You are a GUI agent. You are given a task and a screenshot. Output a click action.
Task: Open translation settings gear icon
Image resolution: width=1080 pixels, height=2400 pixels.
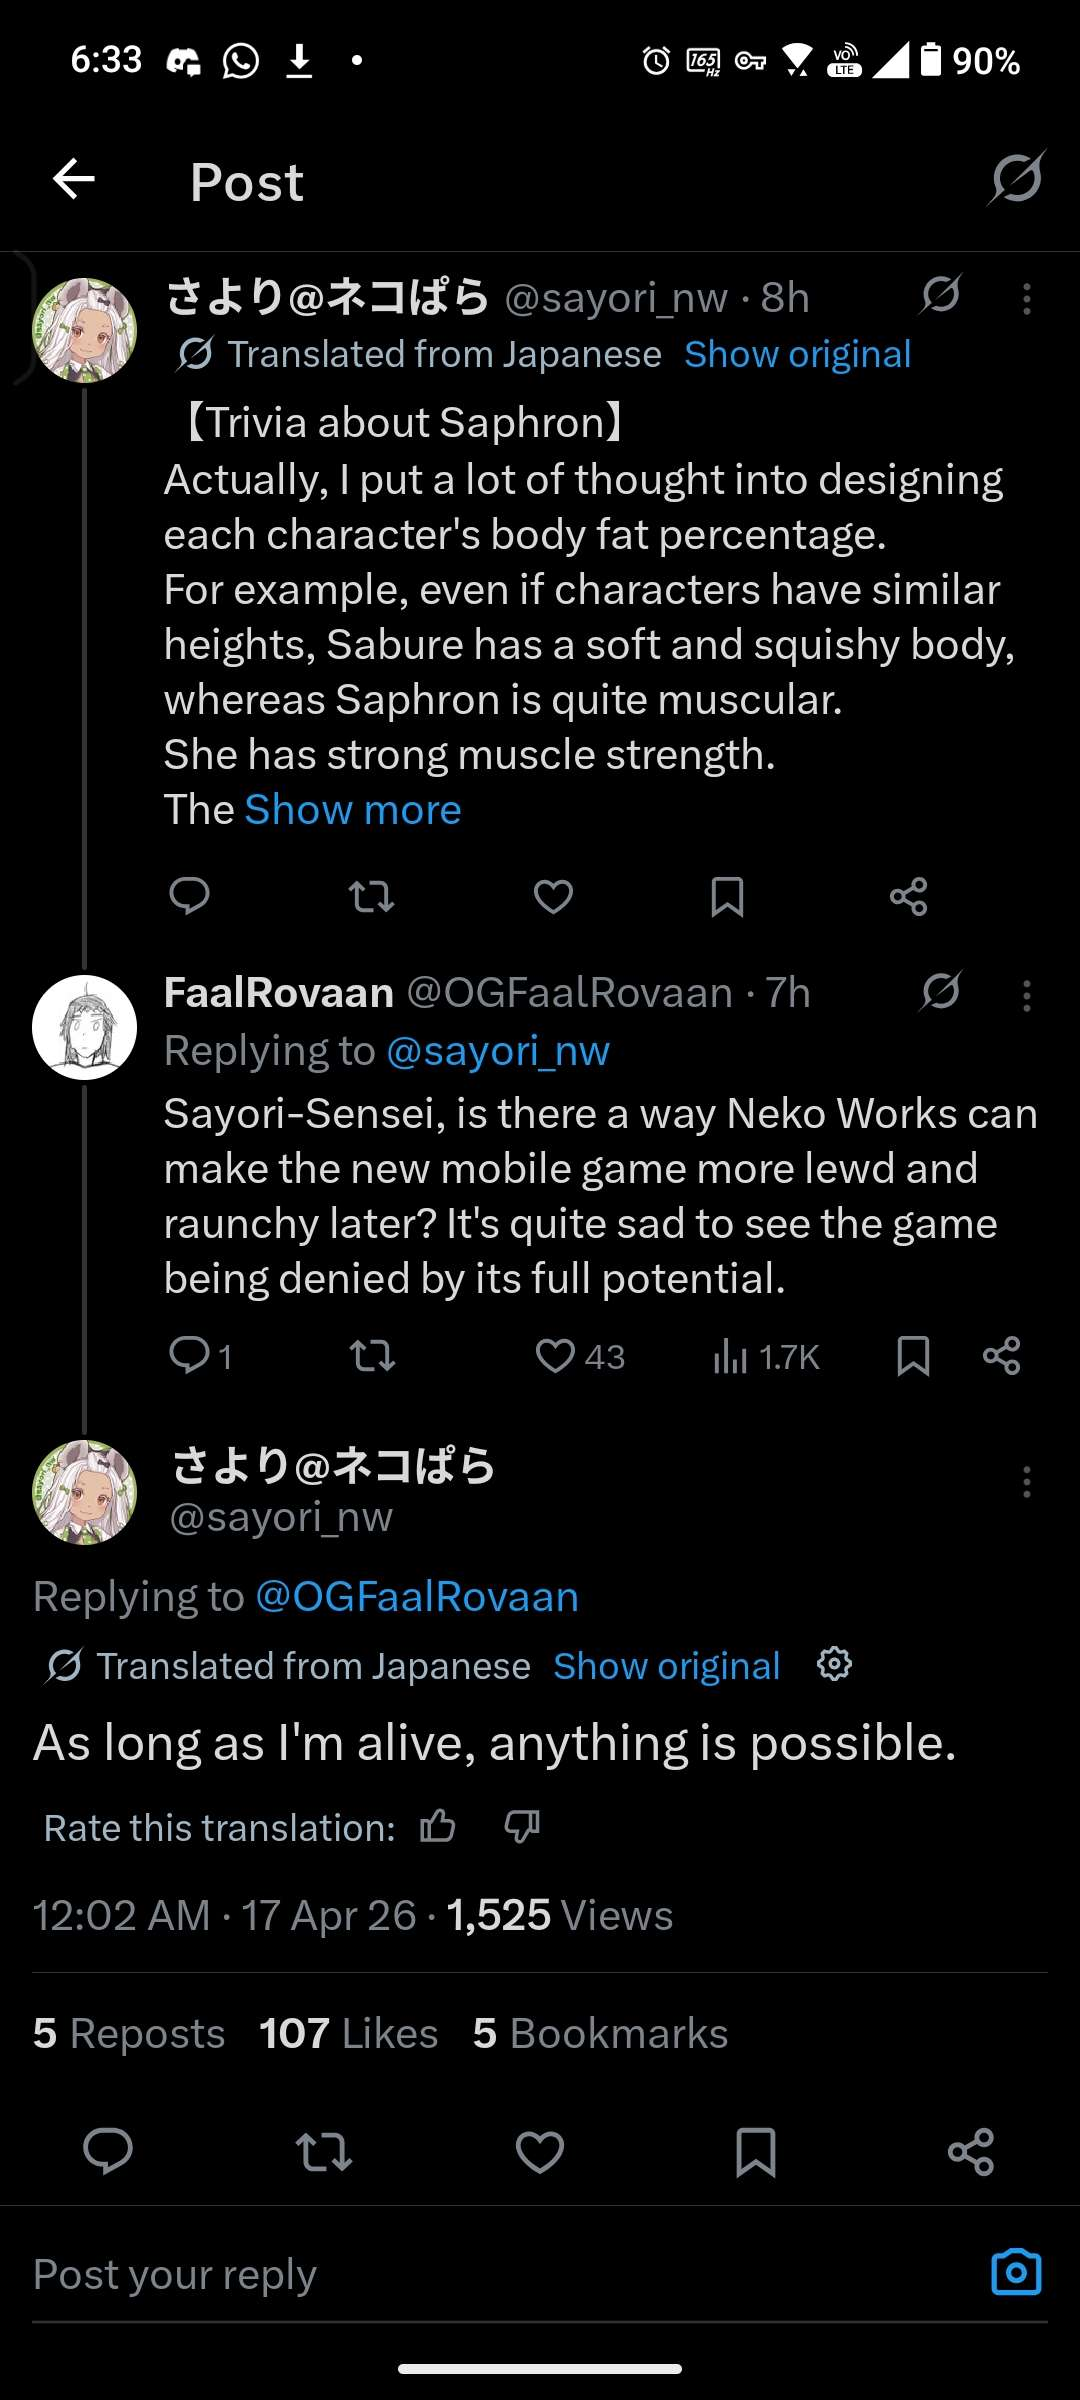click(x=834, y=1665)
